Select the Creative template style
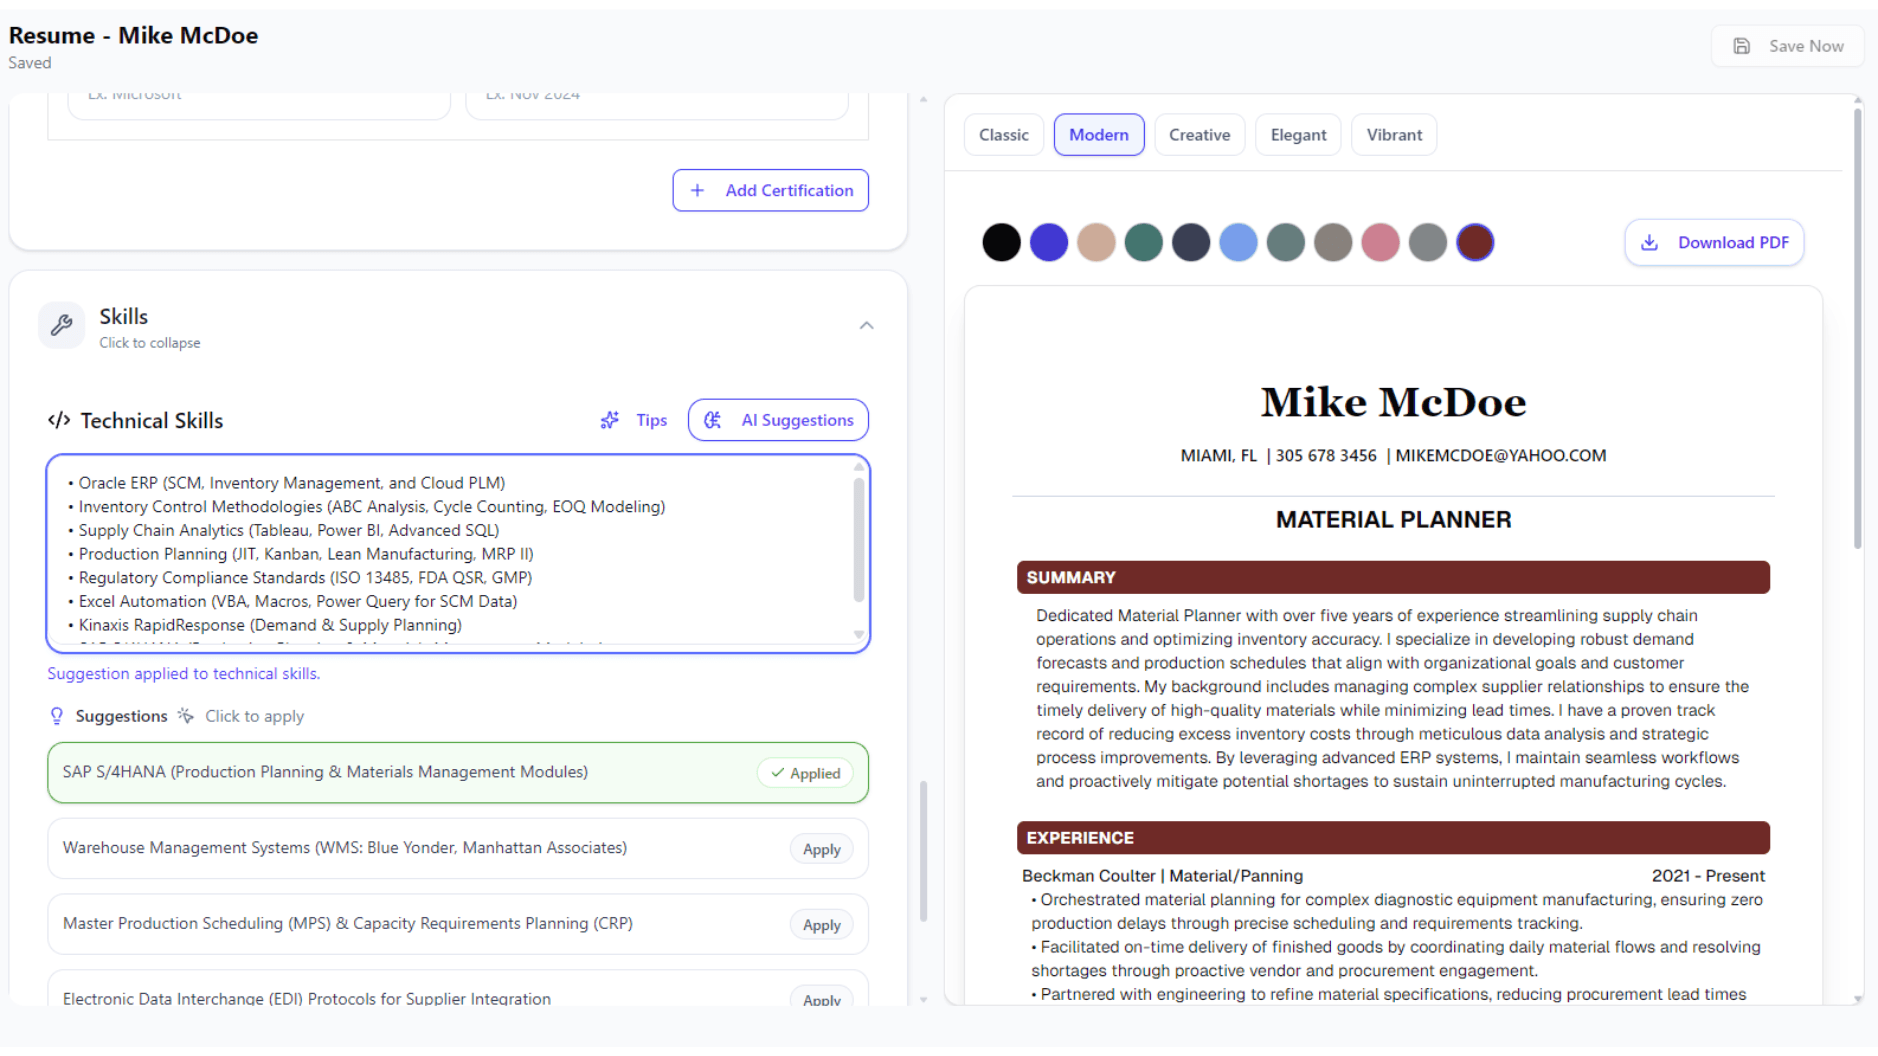 click(x=1199, y=134)
